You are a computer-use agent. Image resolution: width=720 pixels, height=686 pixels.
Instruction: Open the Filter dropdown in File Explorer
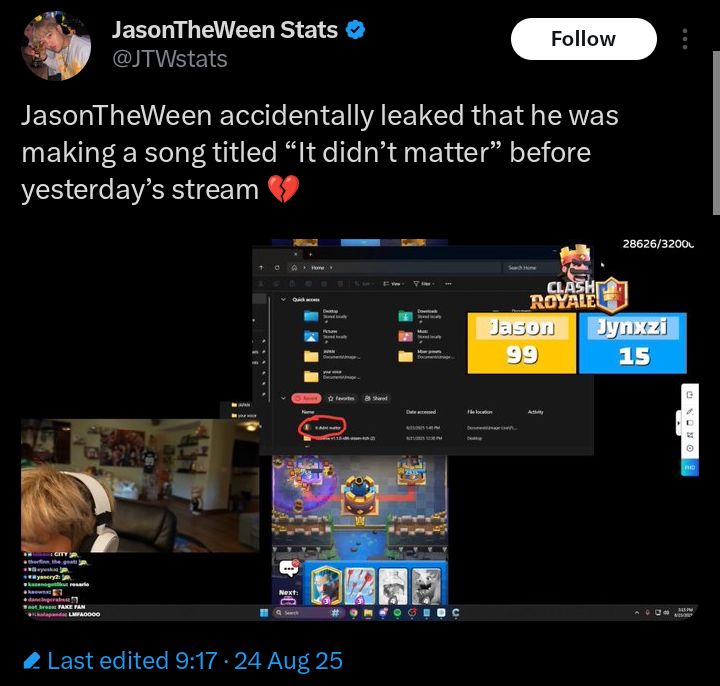point(424,284)
